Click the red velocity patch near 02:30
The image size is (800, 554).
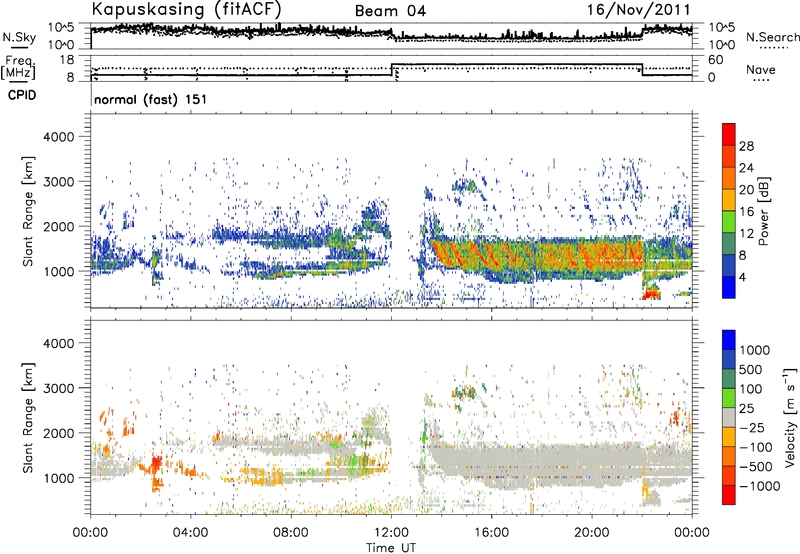click(156, 464)
